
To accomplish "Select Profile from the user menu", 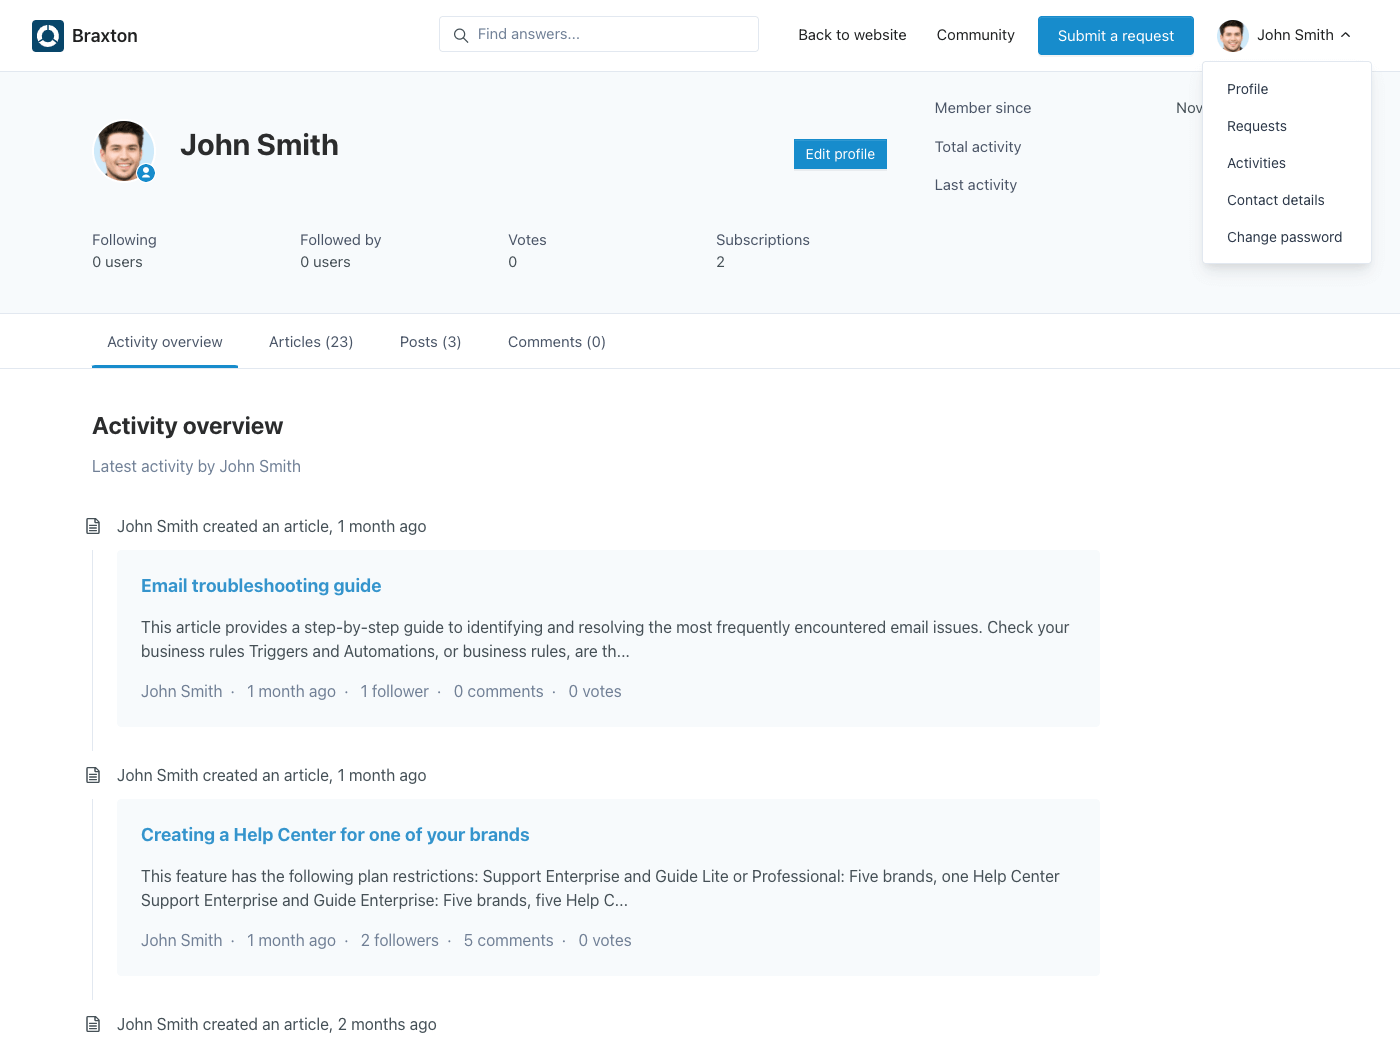I will click(1247, 89).
